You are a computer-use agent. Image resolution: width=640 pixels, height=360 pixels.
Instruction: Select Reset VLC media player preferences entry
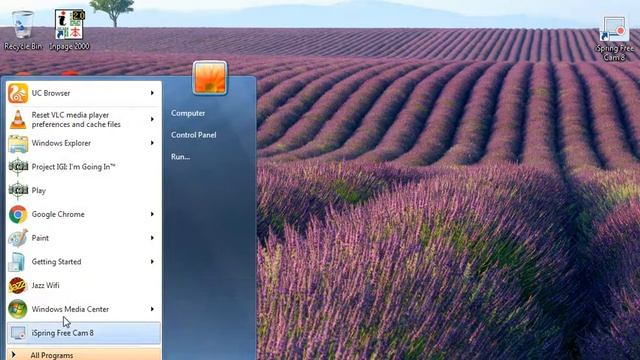[x=84, y=120]
